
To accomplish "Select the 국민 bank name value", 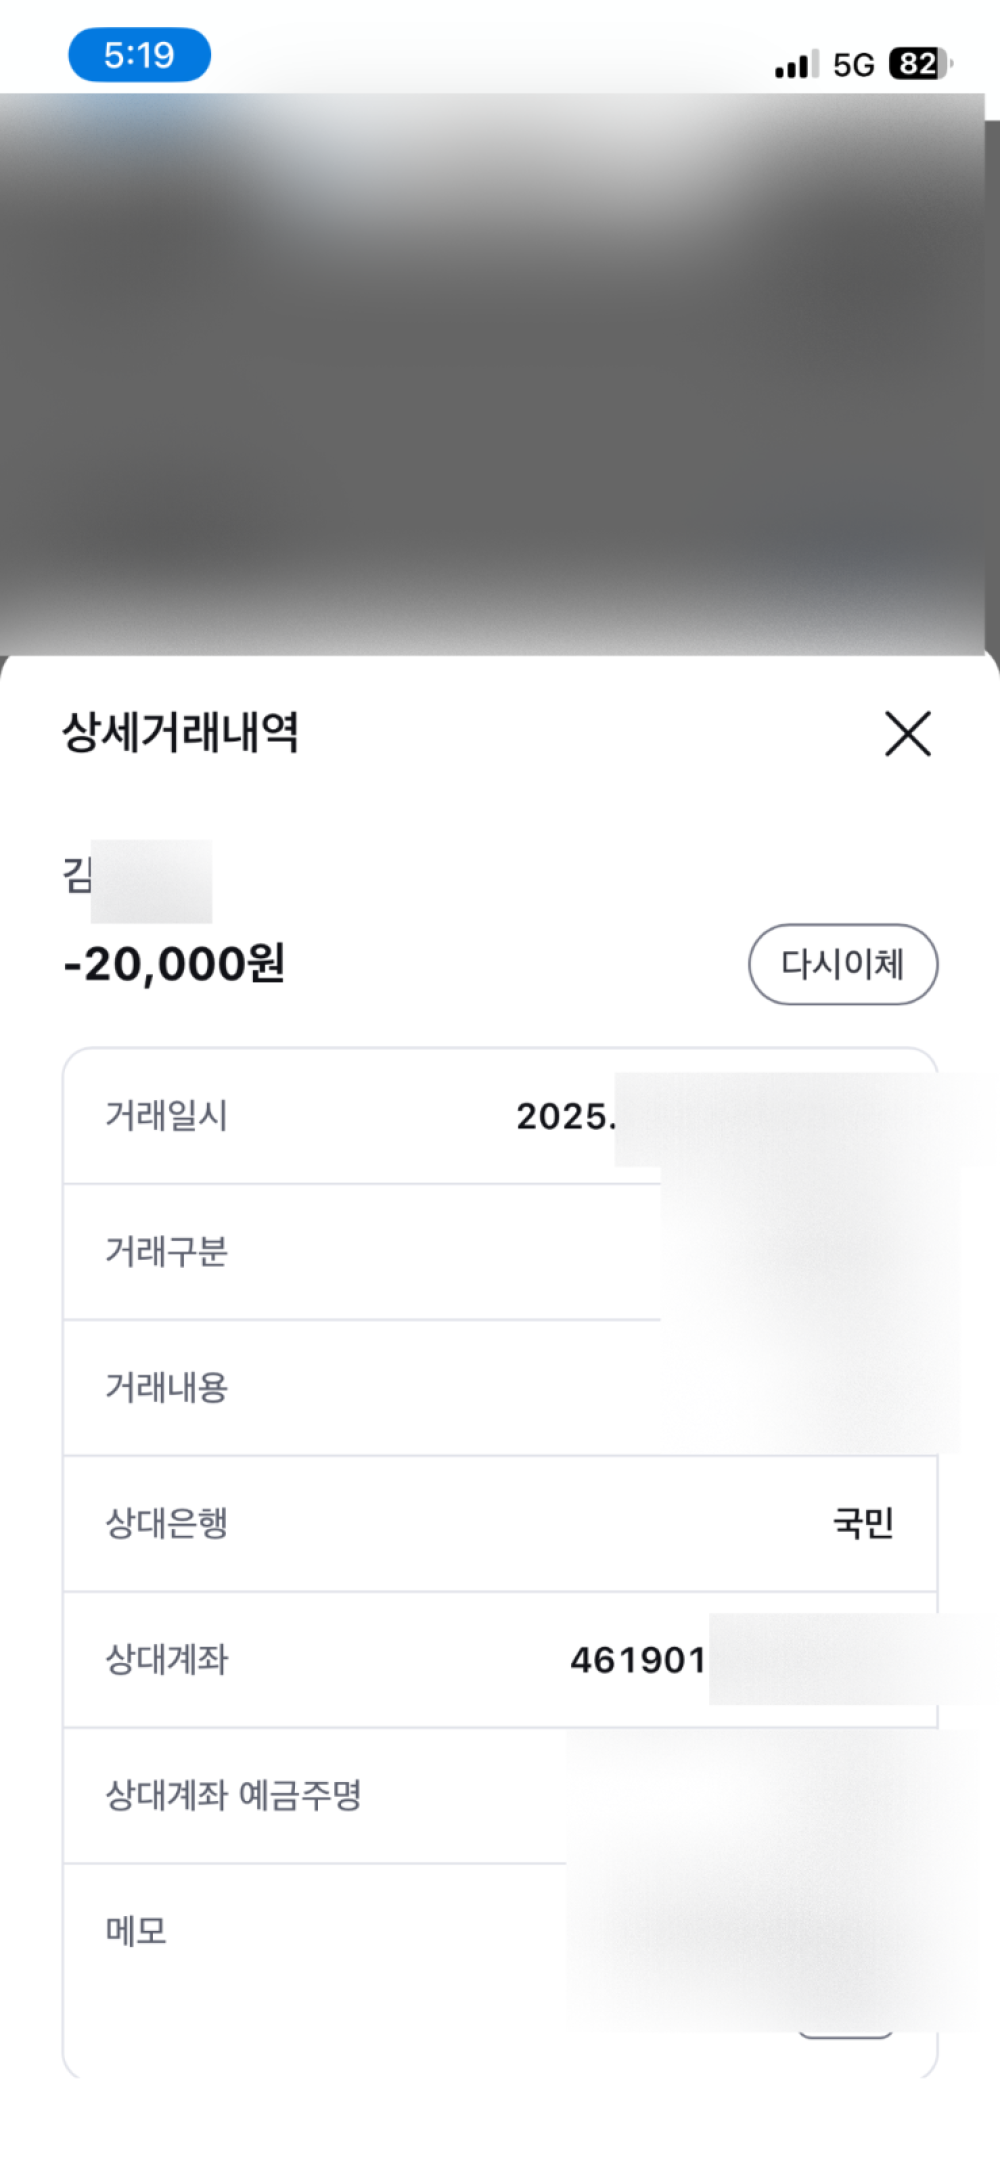I will pos(863,1523).
